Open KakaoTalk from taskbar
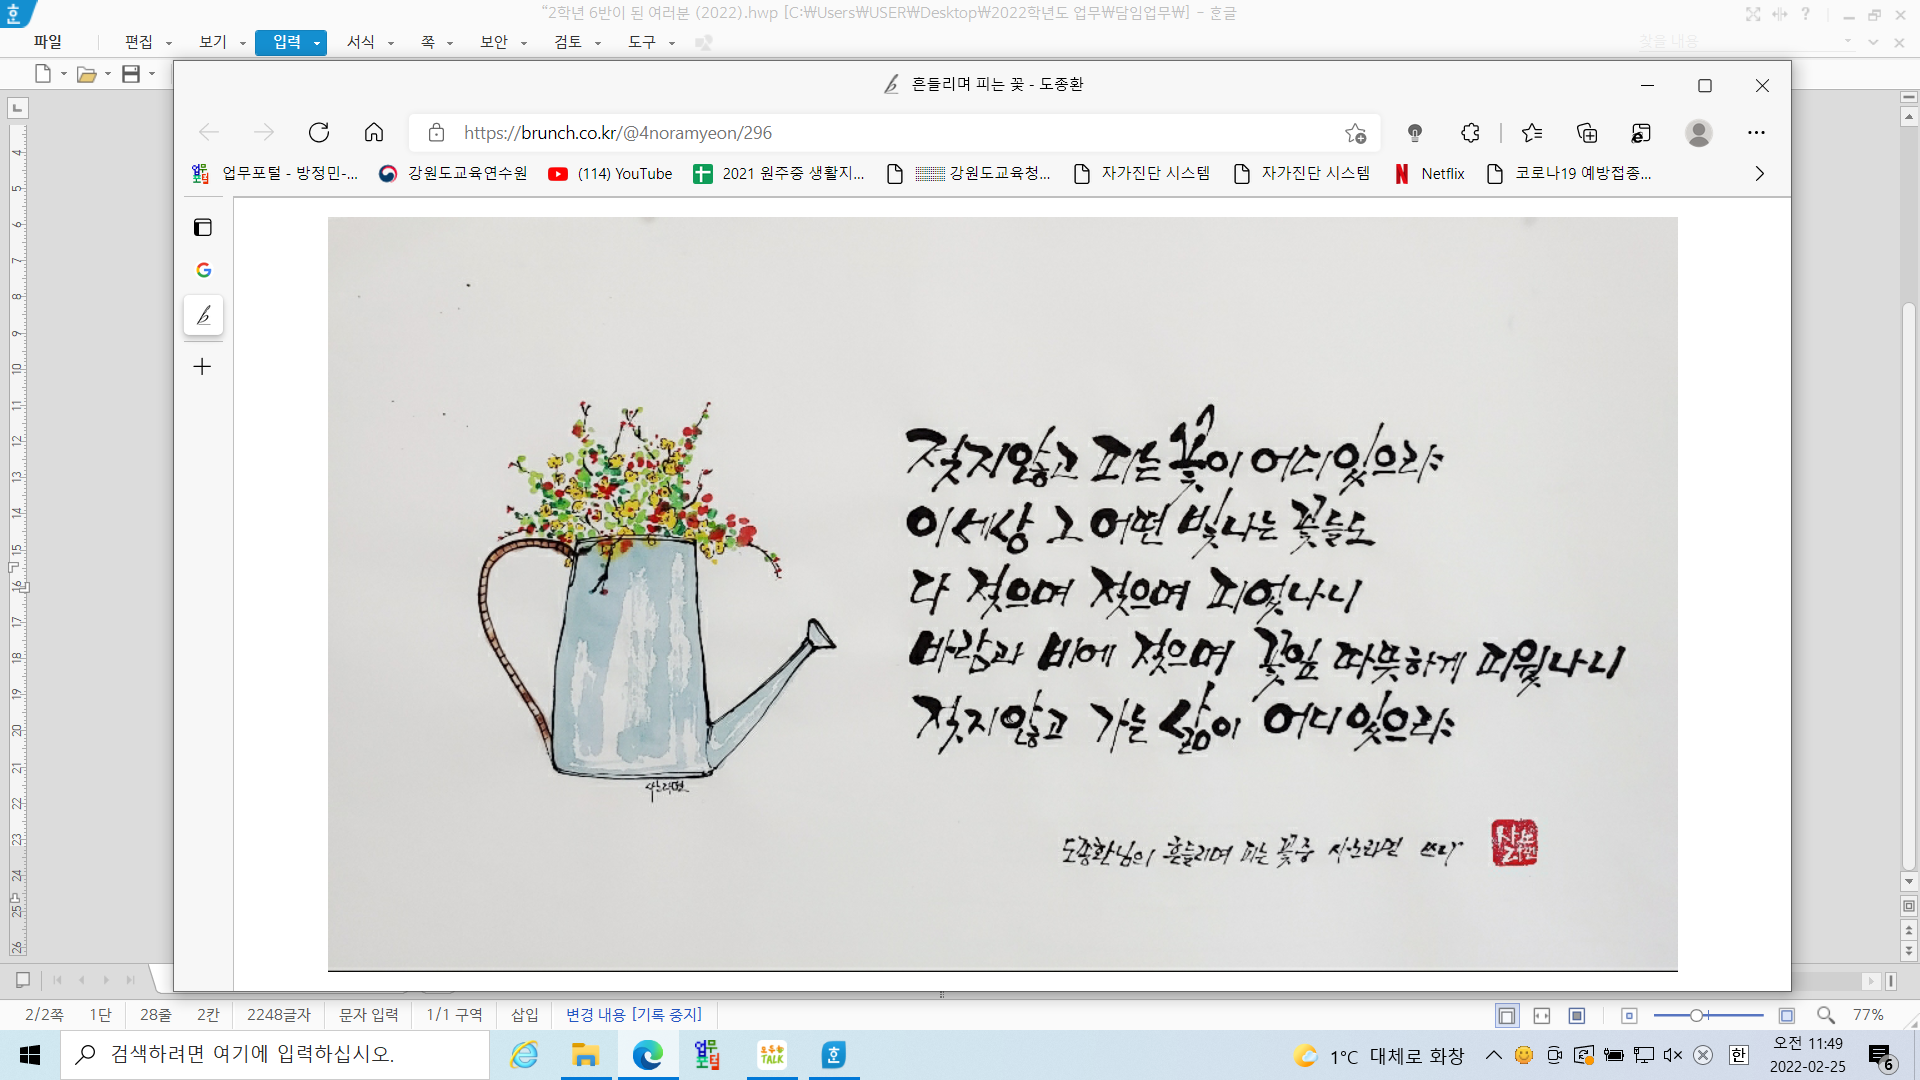This screenshot has width=1920, height=1080. click(772, 1055)
